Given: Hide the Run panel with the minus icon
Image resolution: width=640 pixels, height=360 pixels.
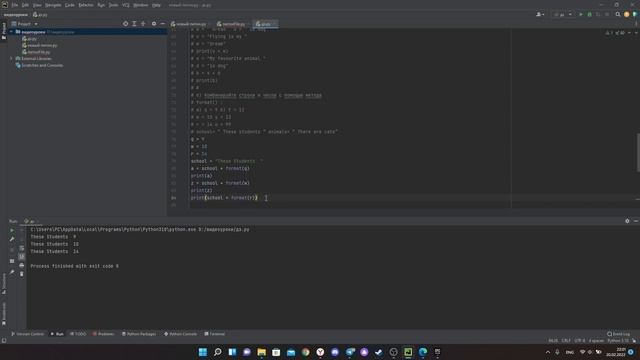Looking at the screenshot, I should [x=636, y=221].
